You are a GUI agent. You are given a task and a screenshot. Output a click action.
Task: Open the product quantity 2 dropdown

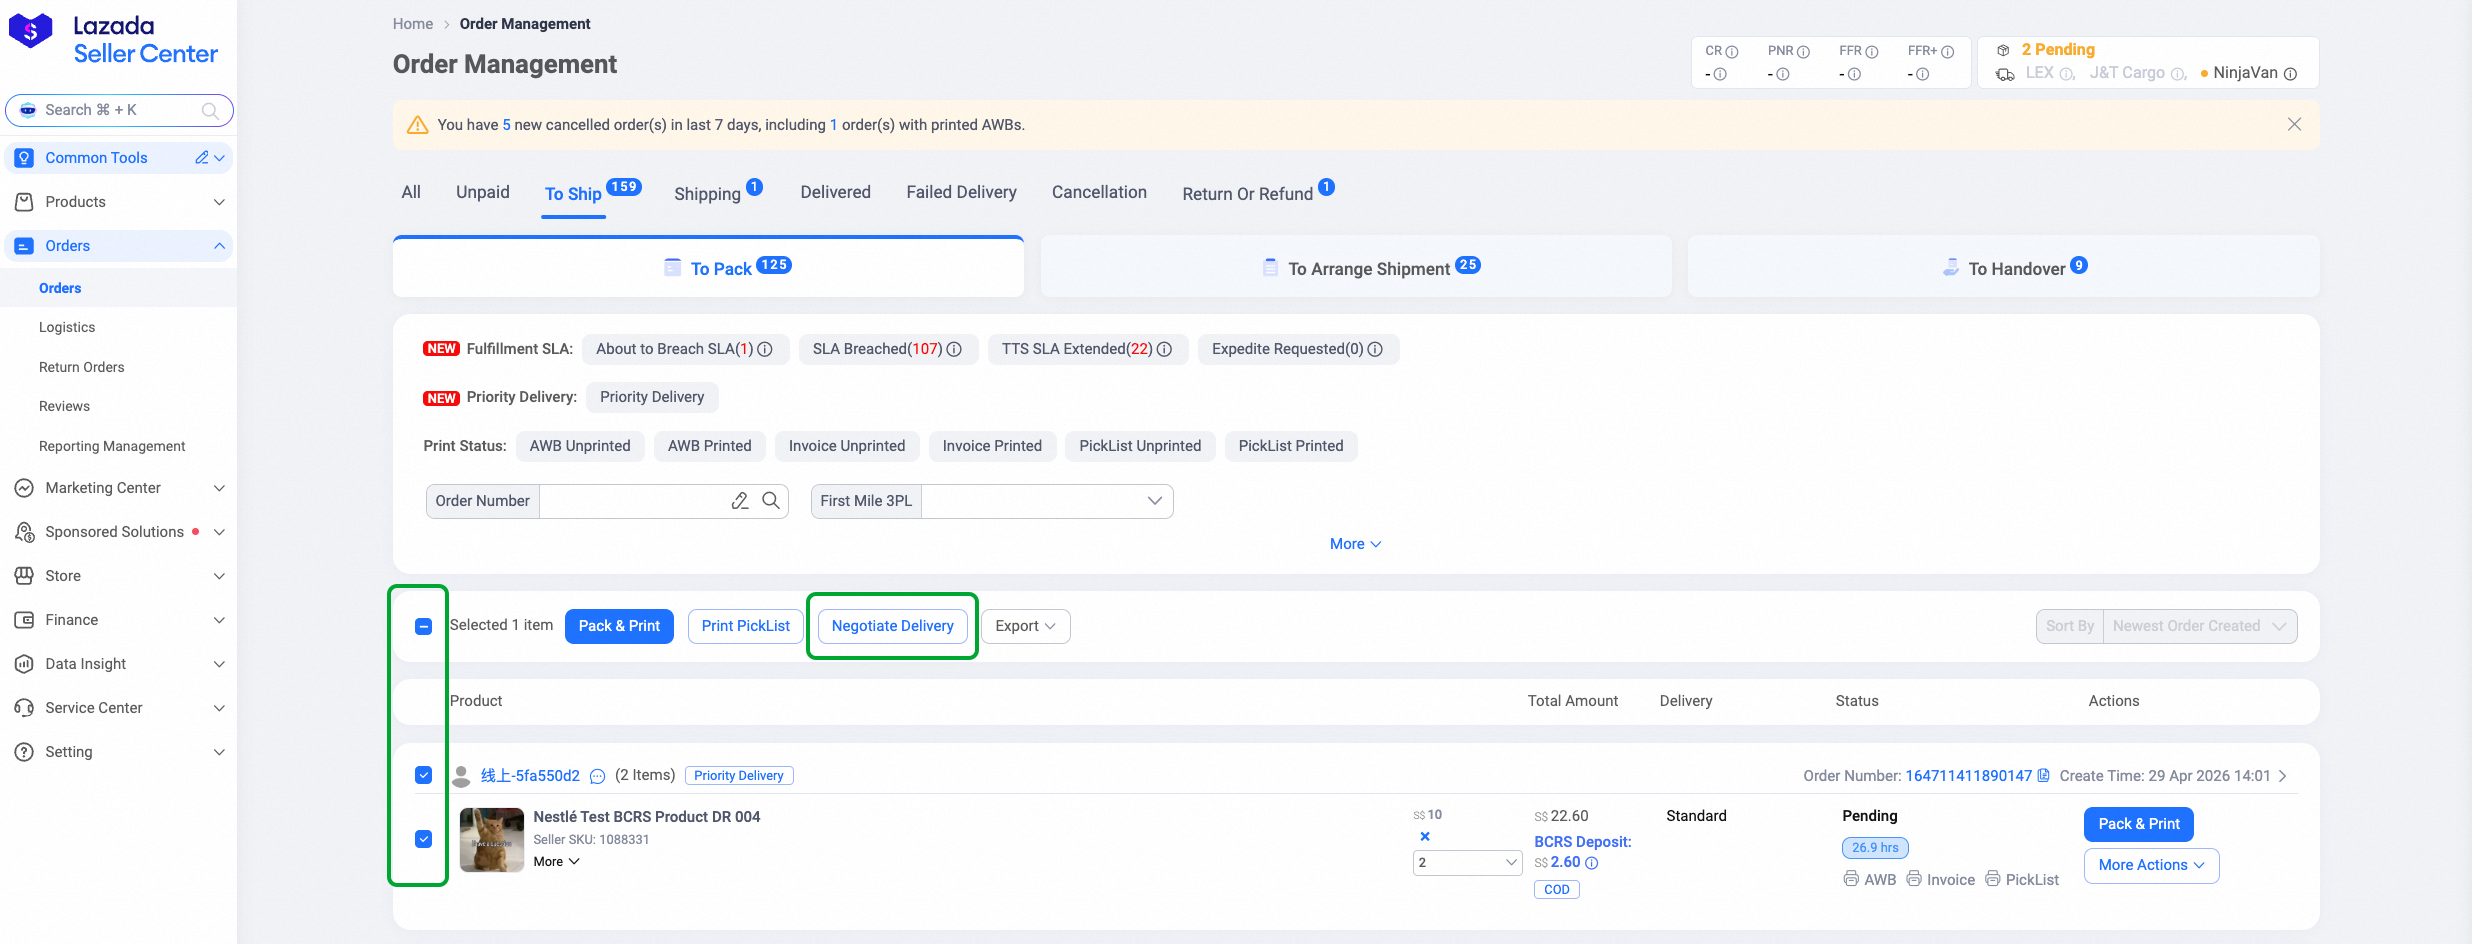click(x=1467, y=862)
